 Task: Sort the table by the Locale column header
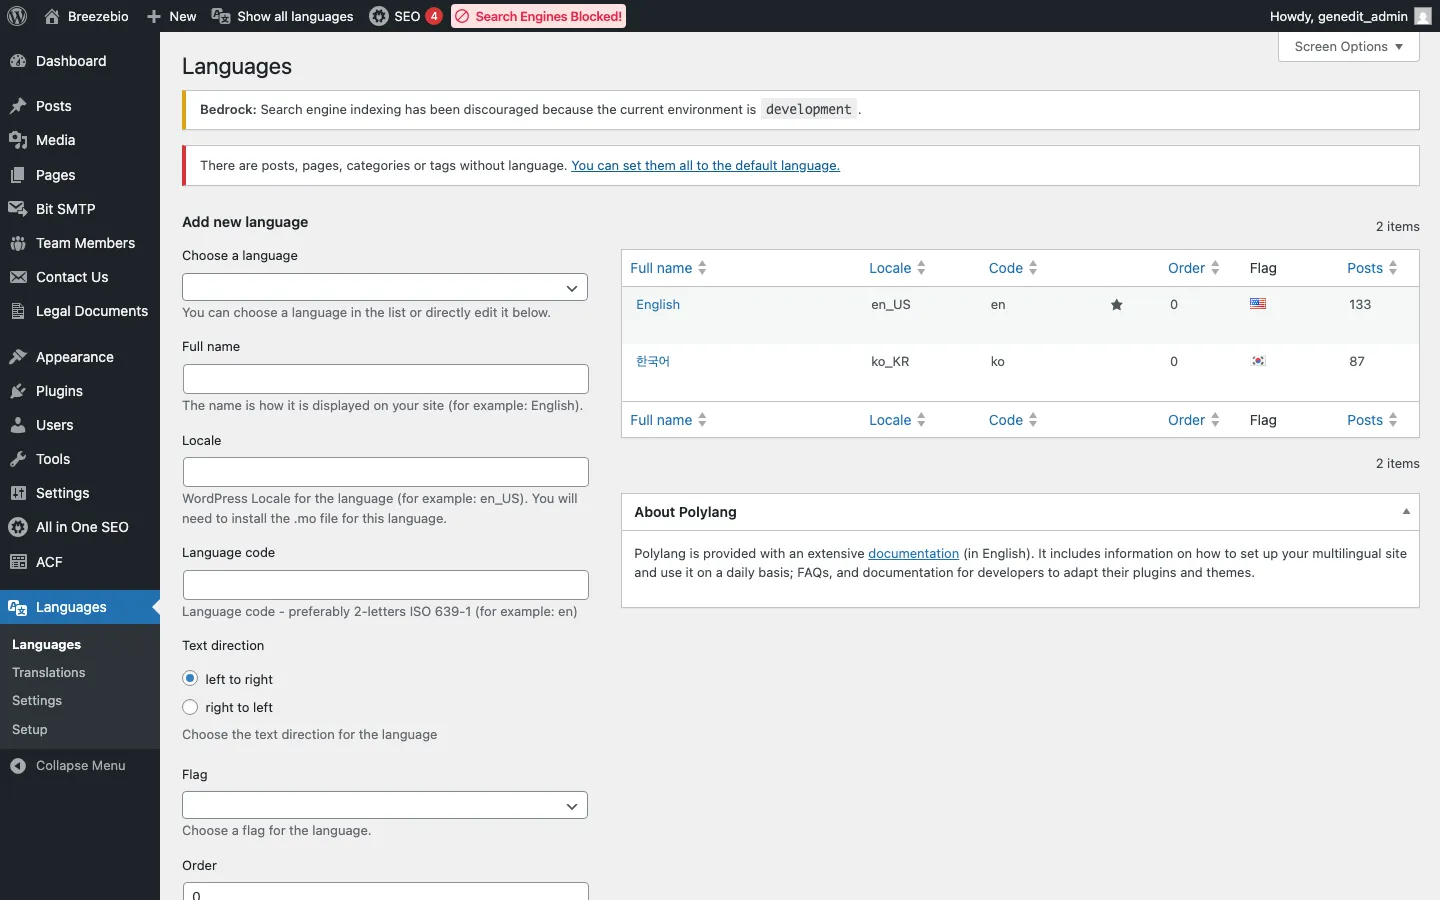pos(890,268)
